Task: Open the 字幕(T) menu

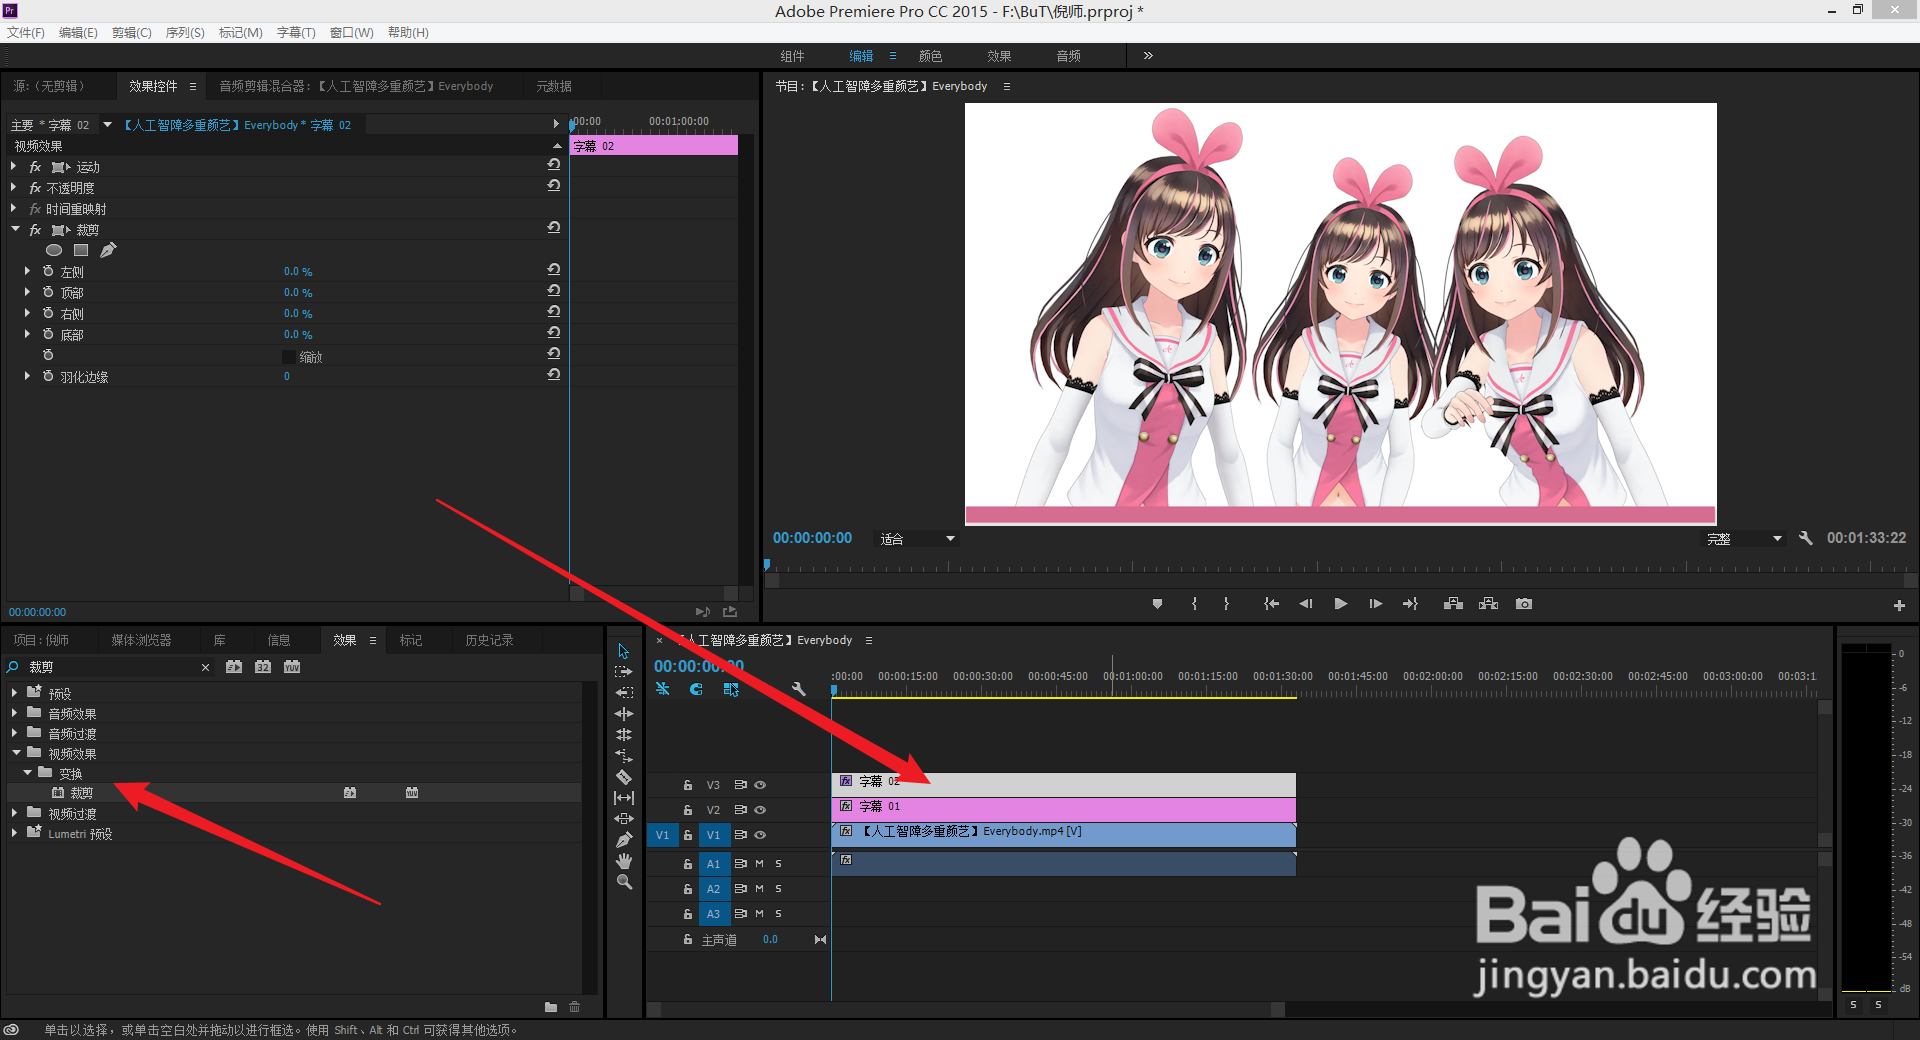Action: (x=296, y=33)
